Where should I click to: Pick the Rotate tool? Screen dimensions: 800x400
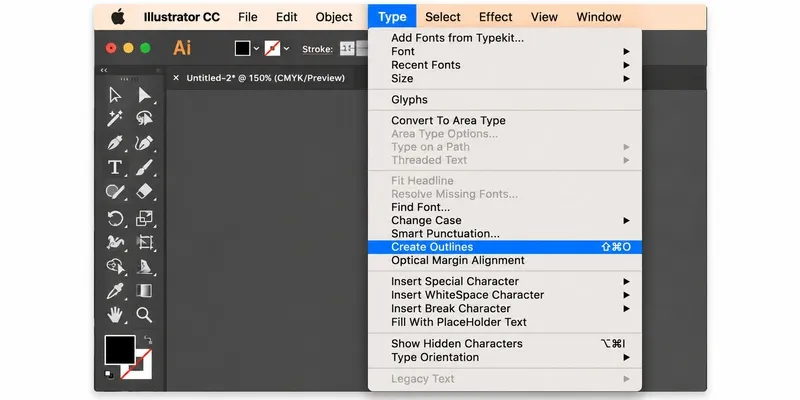click(x=115, y=219)
